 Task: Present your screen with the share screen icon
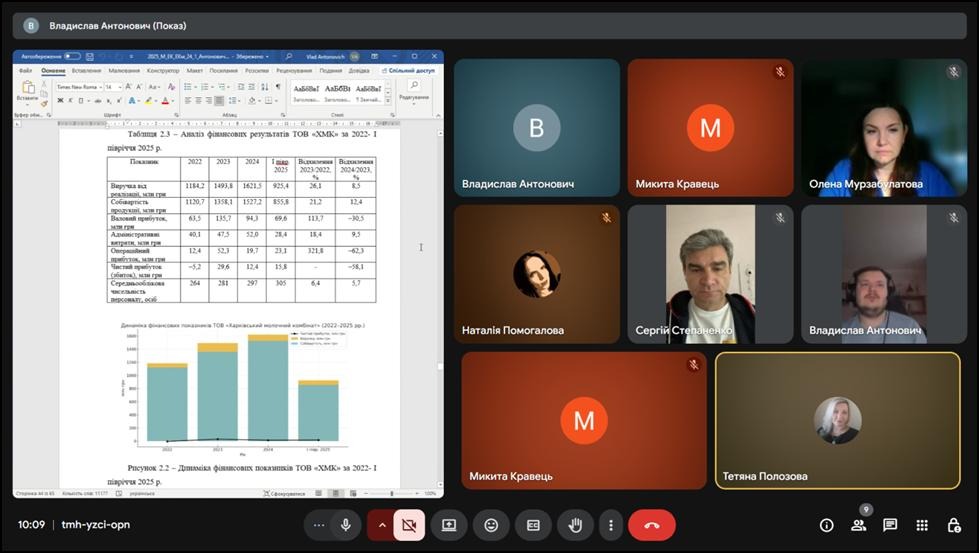tap(449, 525)
